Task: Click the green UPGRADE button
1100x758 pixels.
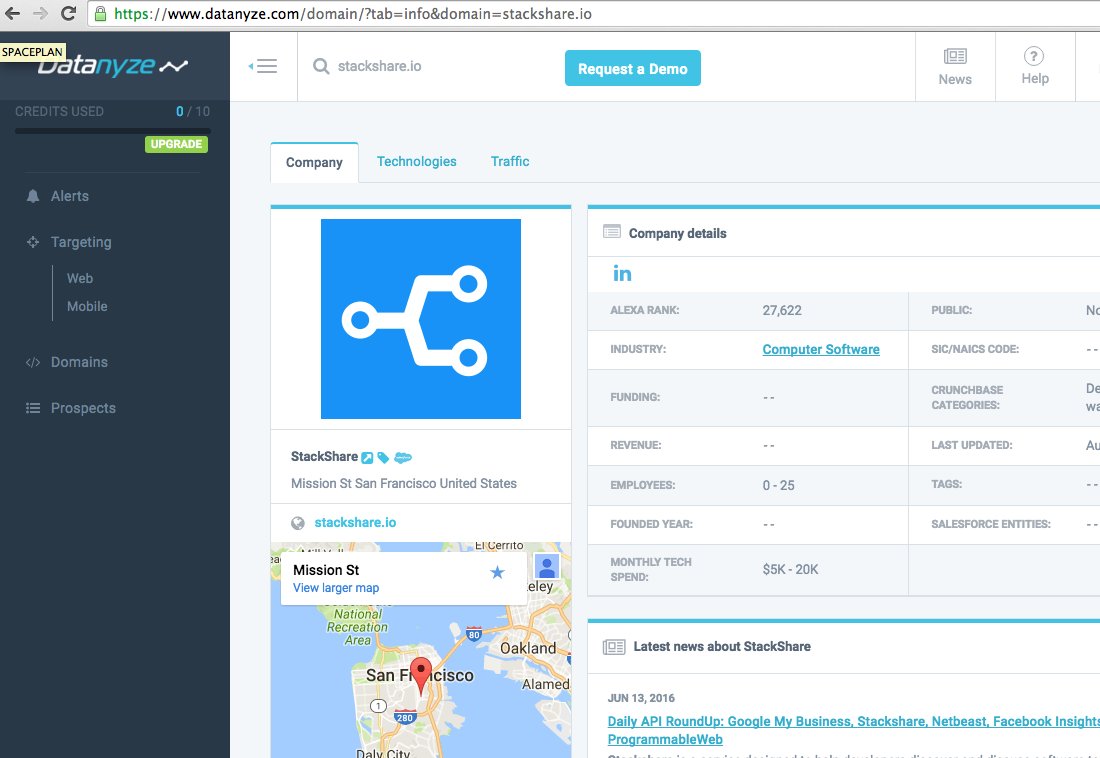Action: 176,144
